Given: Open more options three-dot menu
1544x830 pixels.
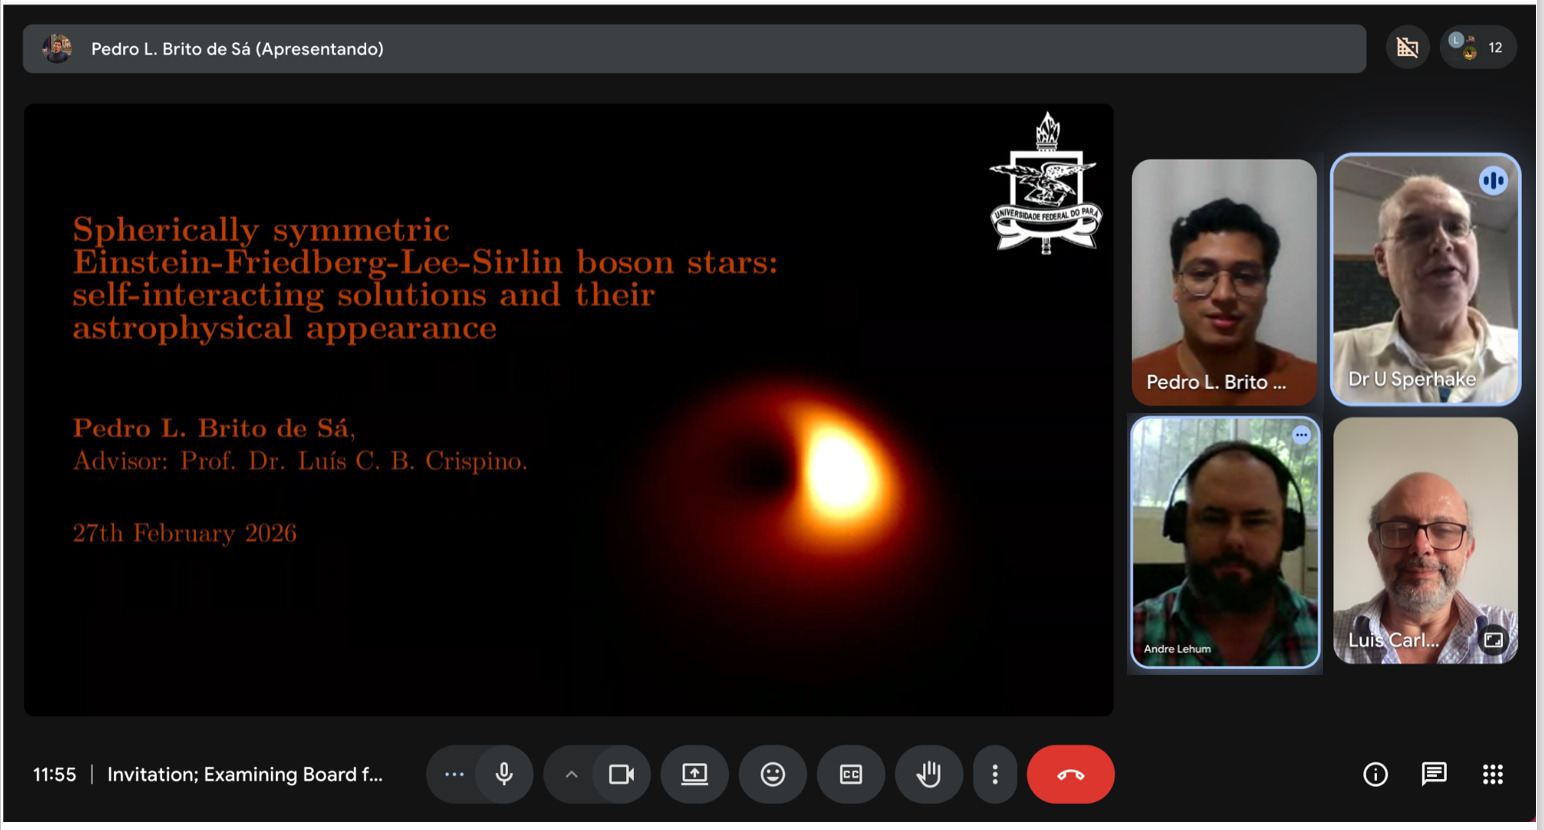Looking at the screenshot, I should pyautogui.click(x=994, y=774).
